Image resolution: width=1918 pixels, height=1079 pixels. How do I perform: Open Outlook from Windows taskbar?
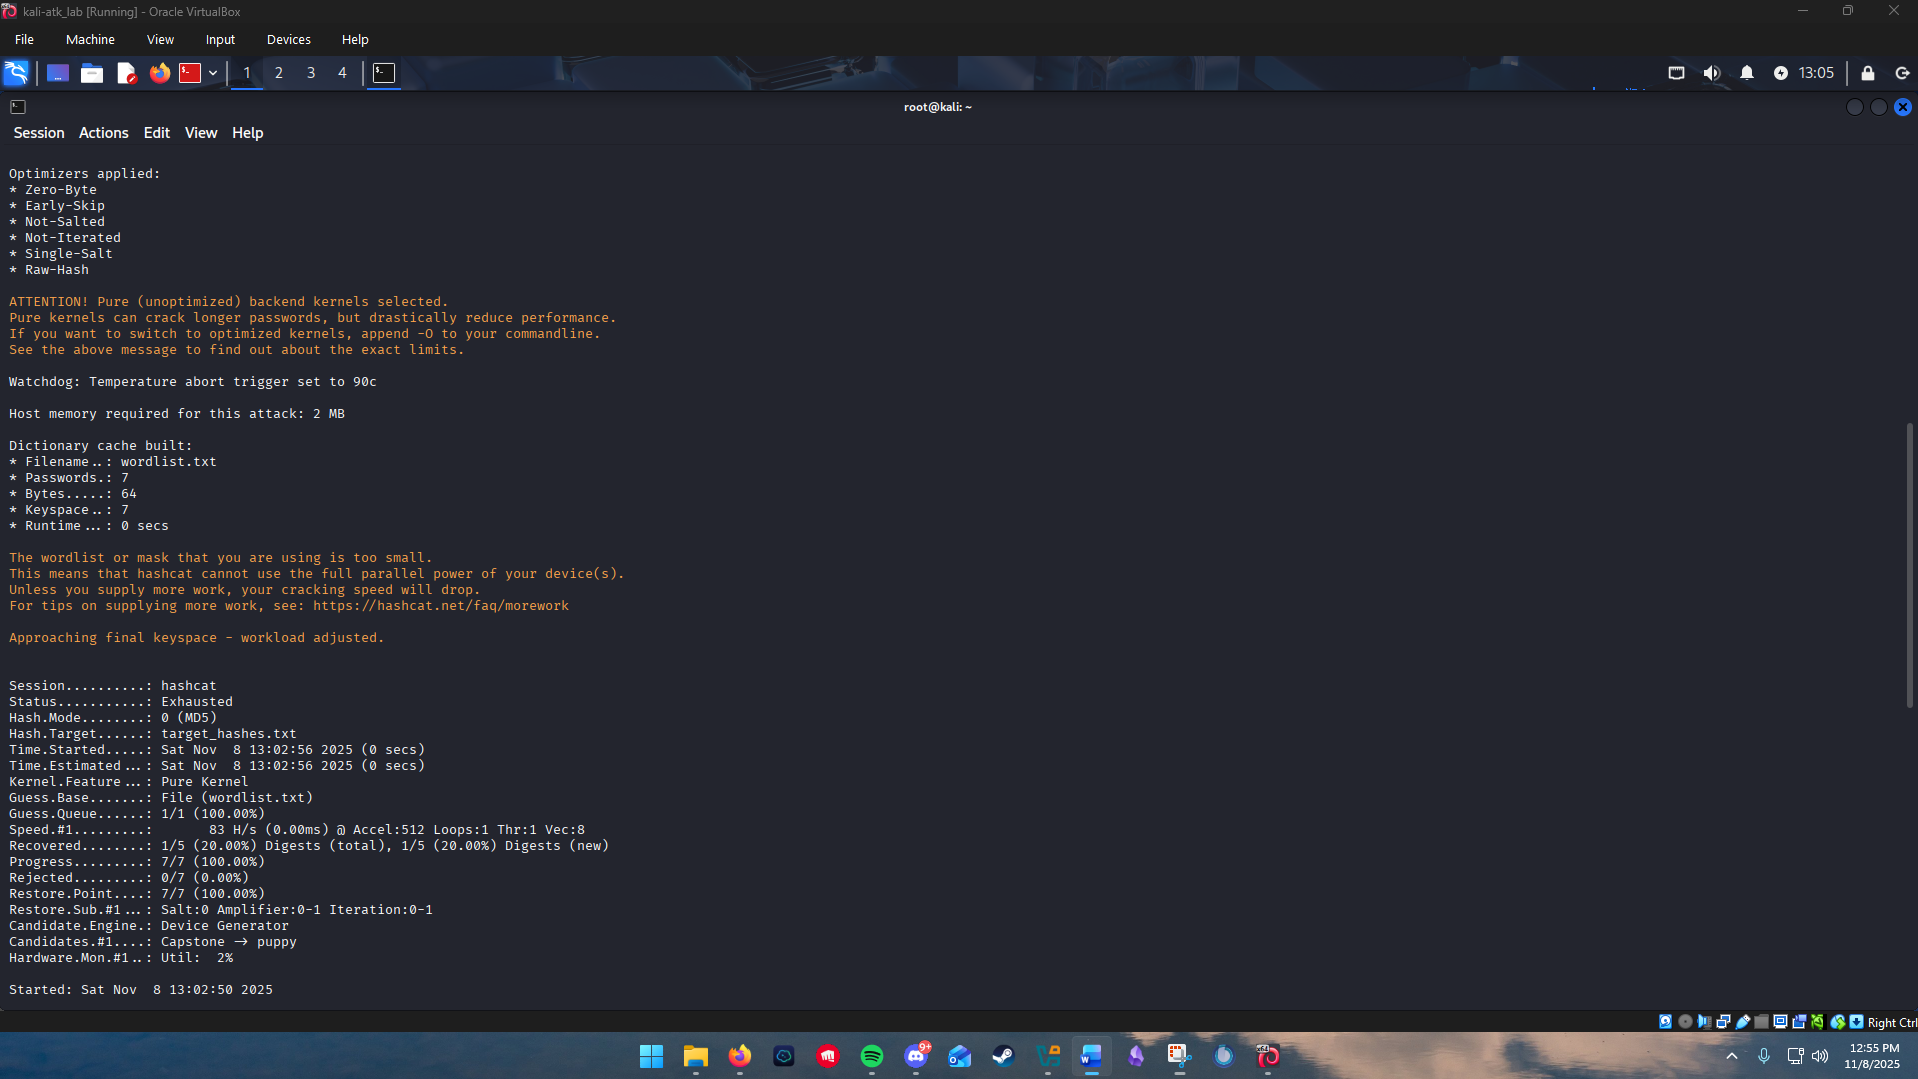pyautogui.click(x=960, y=1056)
